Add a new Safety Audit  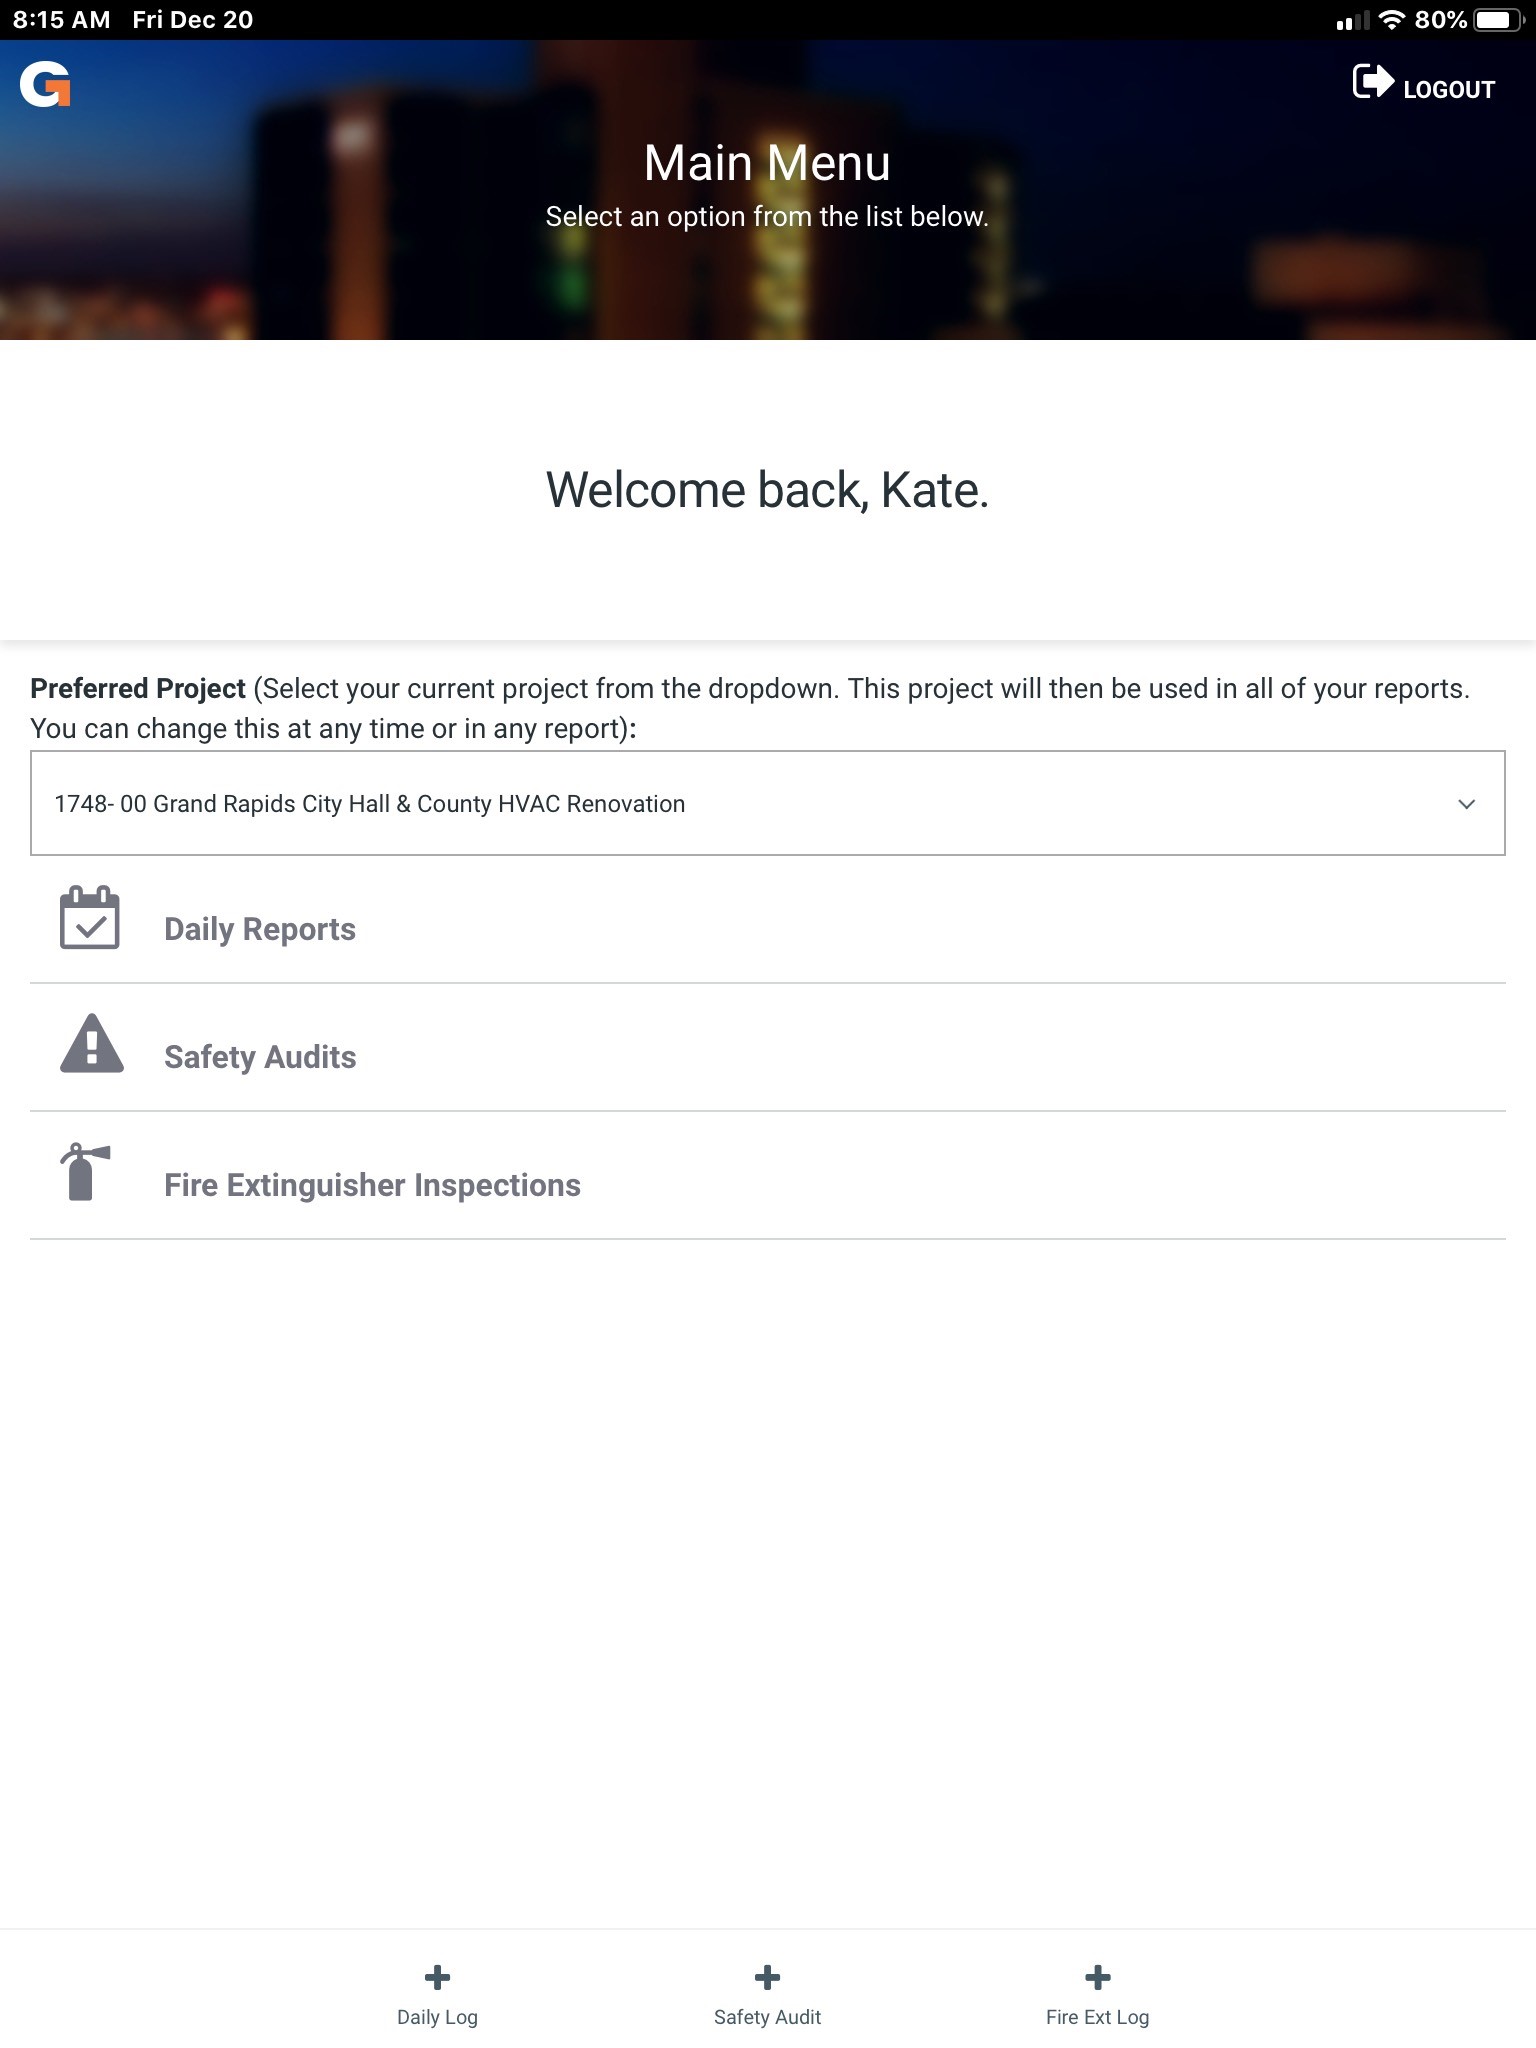point(767,1995)
